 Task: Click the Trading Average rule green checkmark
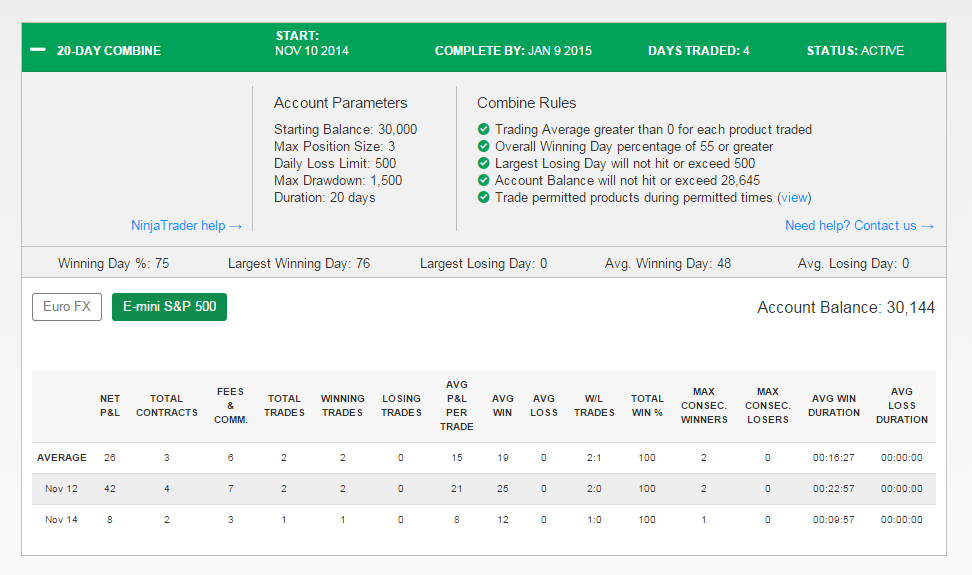(484, 129)
